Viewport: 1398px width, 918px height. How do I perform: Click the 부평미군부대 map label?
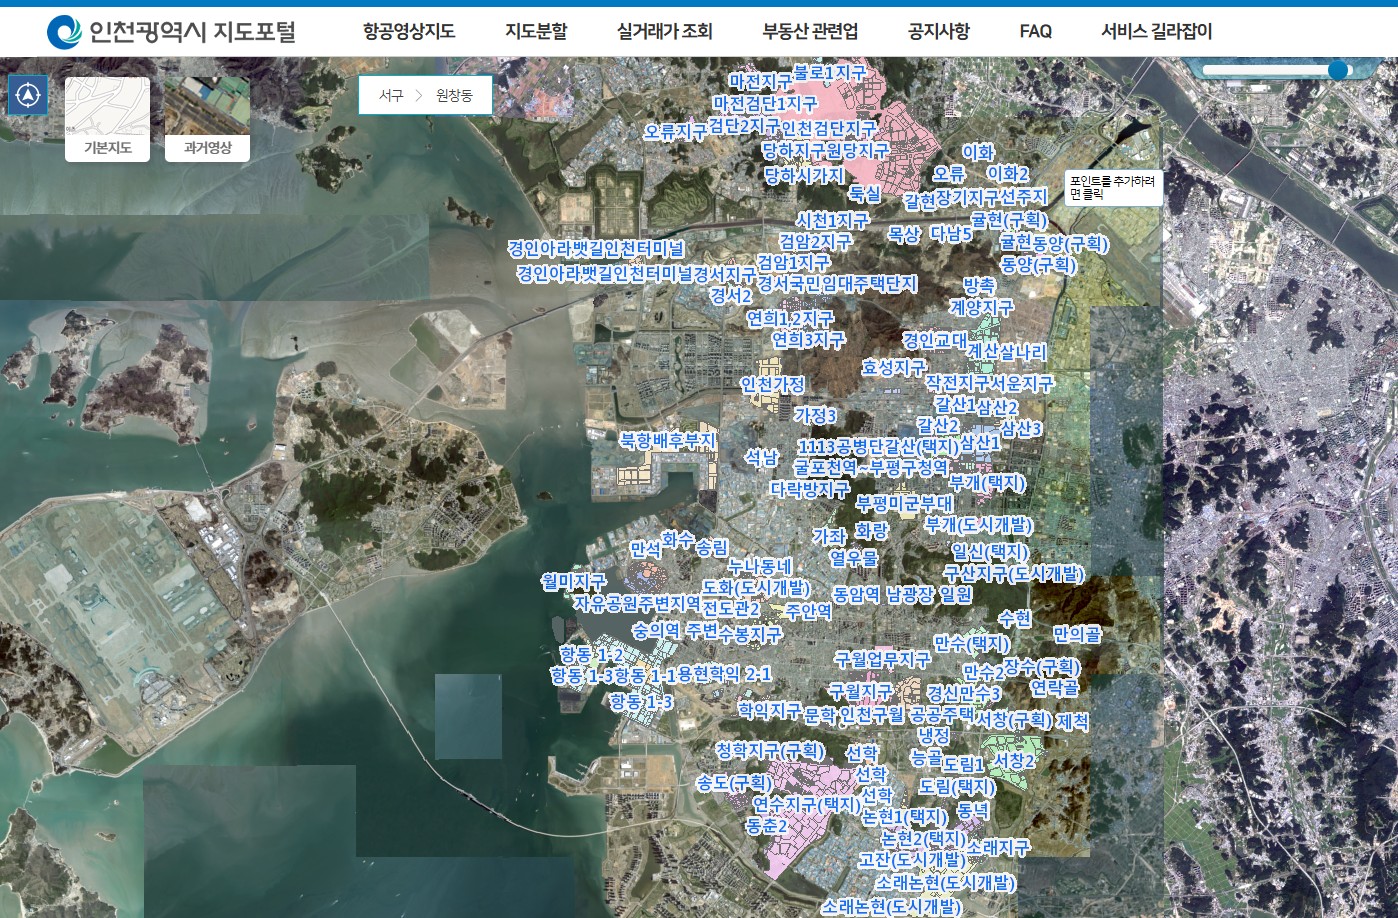click(x=904, y=503)
